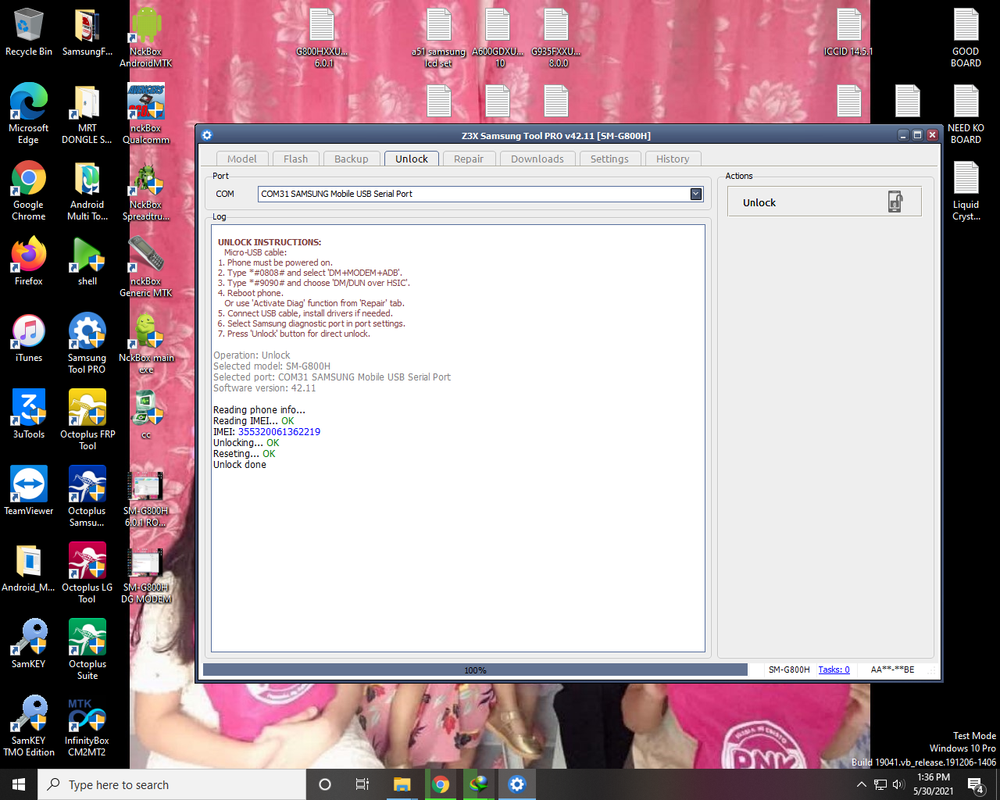Launch the Octoplus Suite shortcut

87,649
